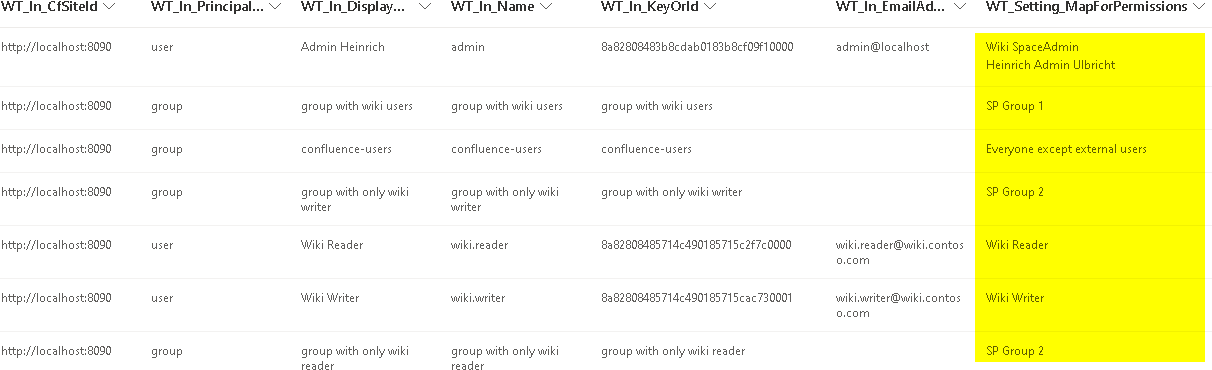Screen dimensions: 1212x370
Task: Click the admin@localhost email cell
Action: pyautogui.click(x=882, y=47)
